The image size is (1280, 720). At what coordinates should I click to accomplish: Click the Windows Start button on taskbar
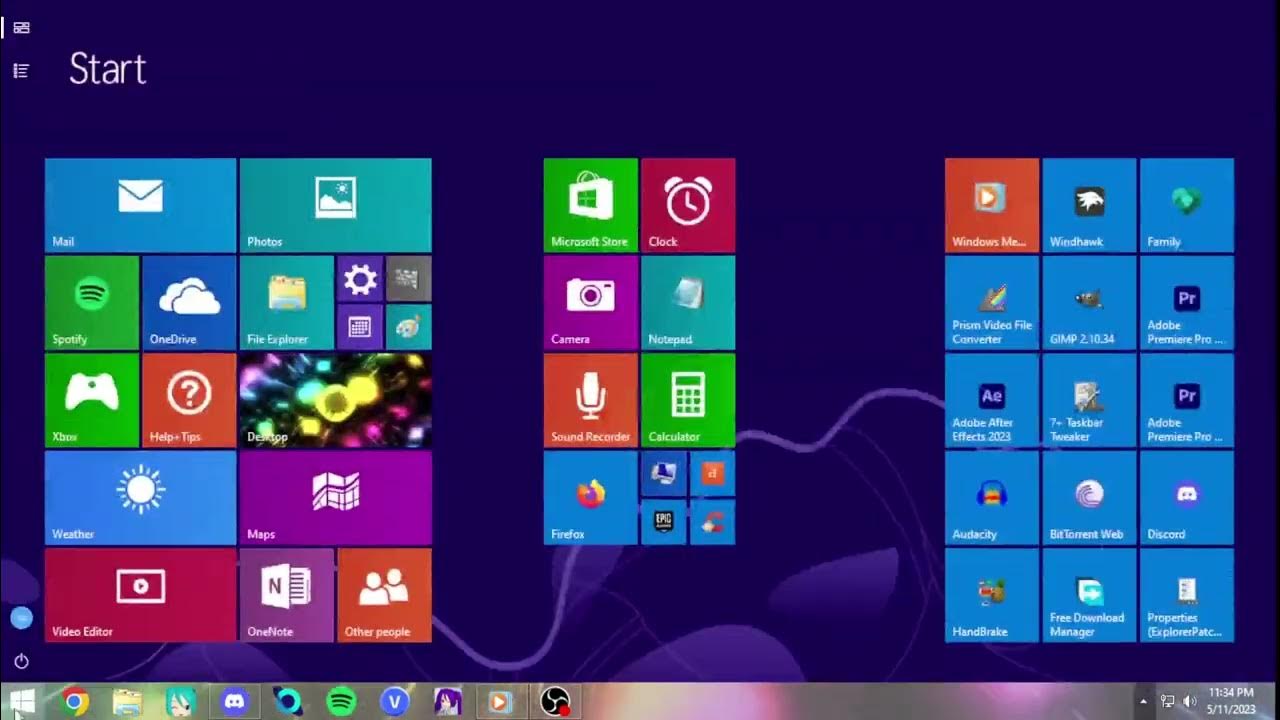point(21,702)
